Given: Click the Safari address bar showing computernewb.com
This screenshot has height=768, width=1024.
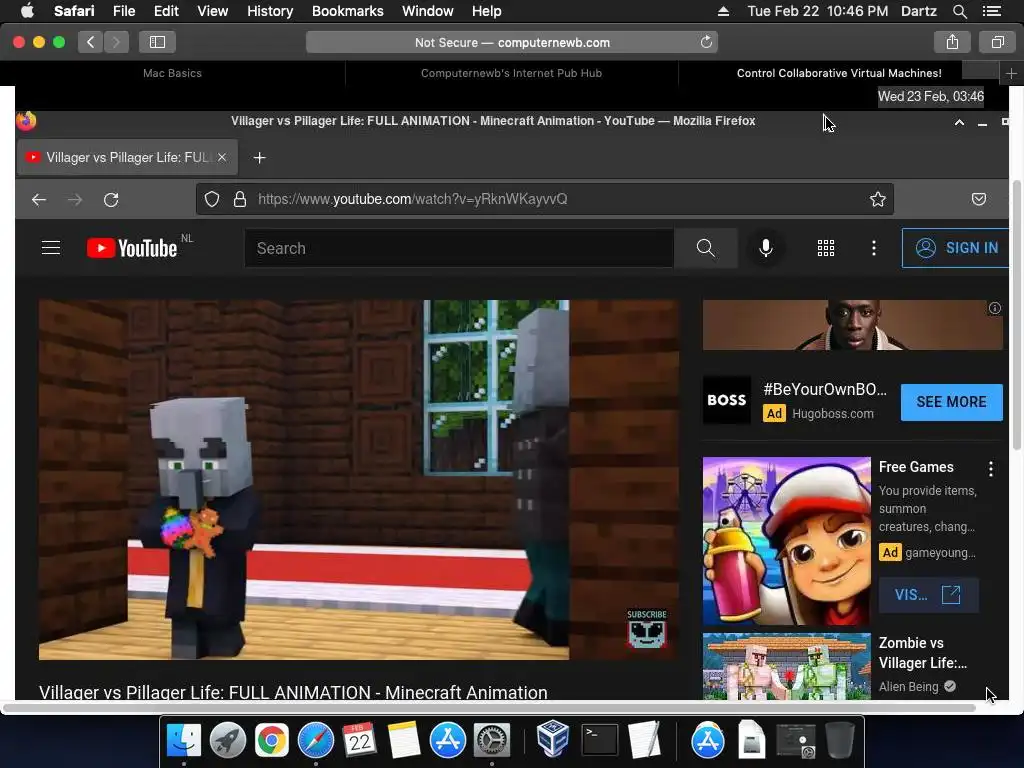Looking at the screenshot, I should [x=511, y=42].
